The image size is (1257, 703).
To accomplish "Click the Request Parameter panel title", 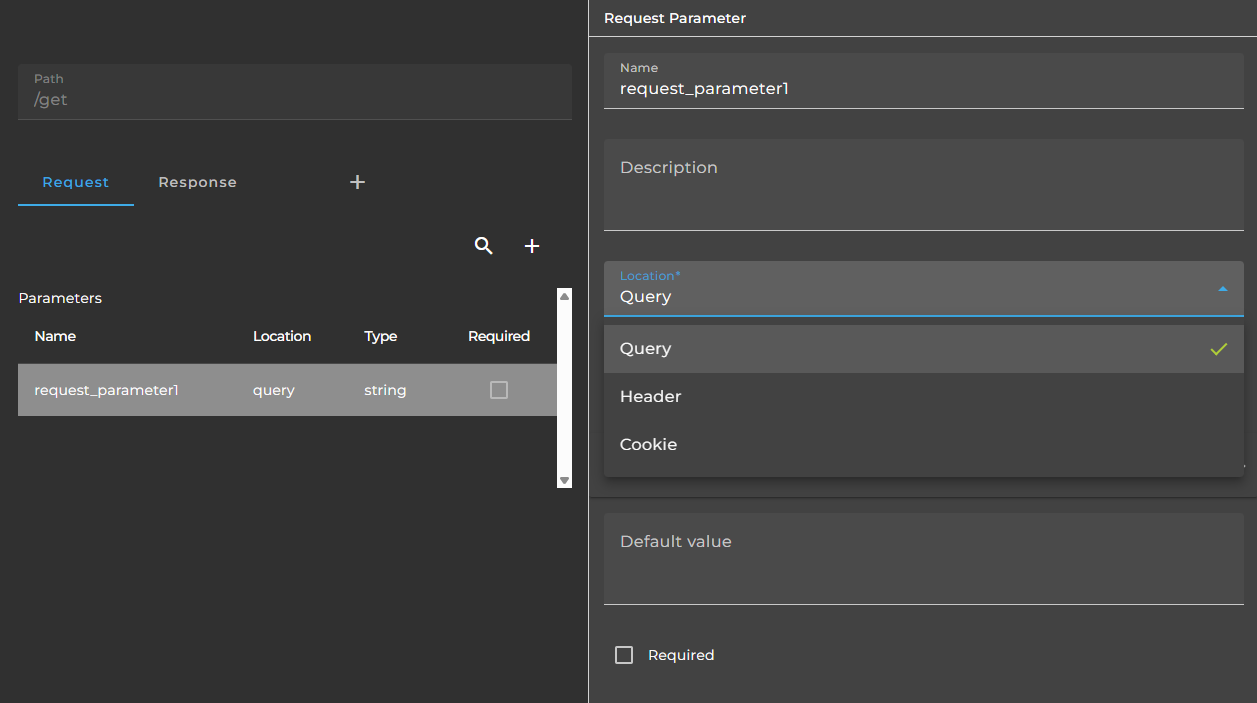I will [x=675, y=18].
